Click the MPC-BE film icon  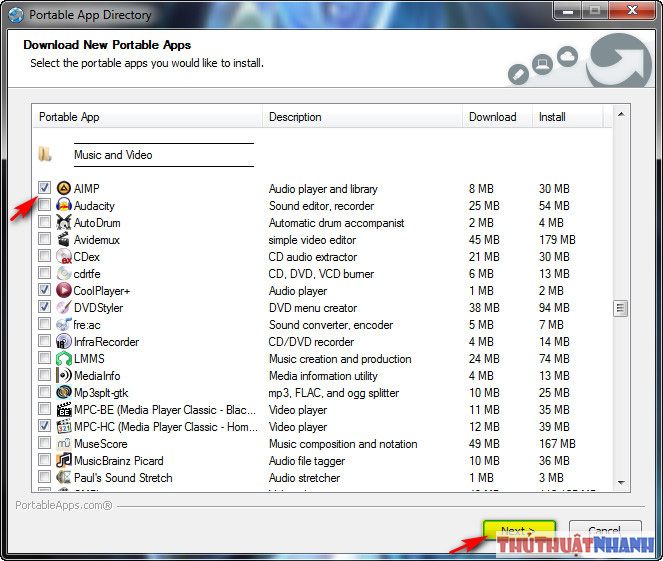63,409
